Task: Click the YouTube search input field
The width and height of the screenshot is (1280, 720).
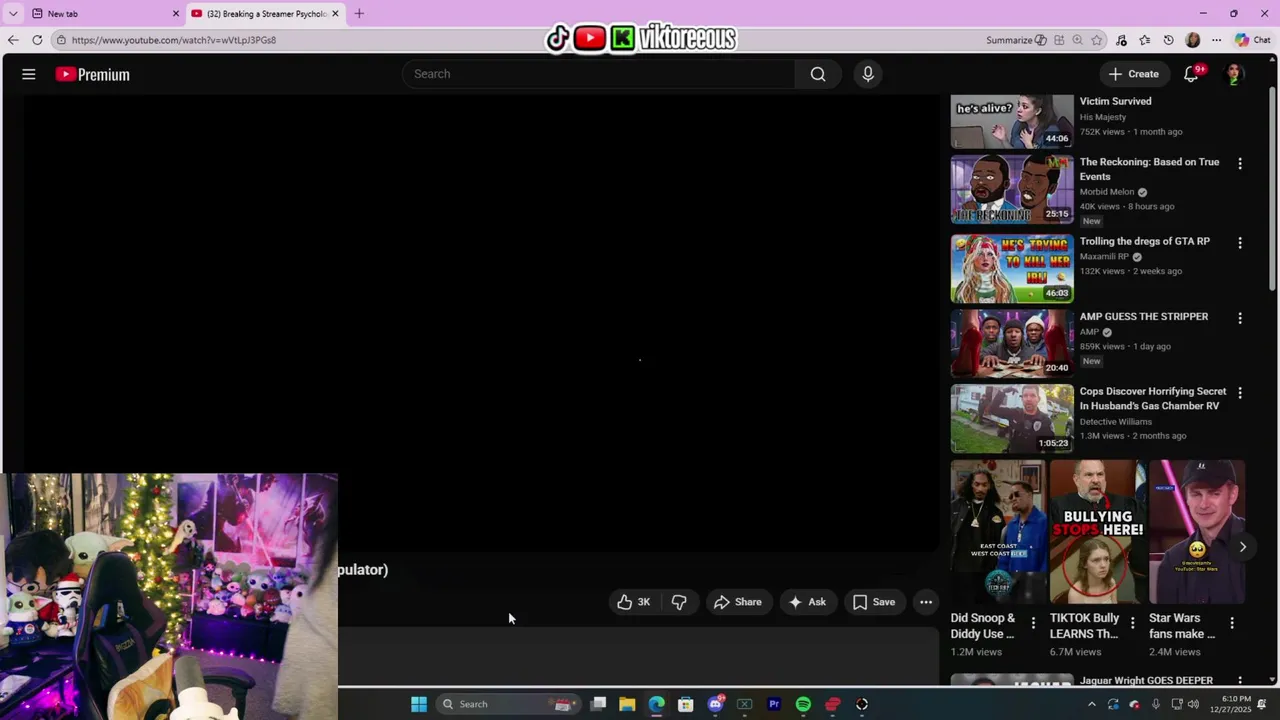Action: (598, 74)
